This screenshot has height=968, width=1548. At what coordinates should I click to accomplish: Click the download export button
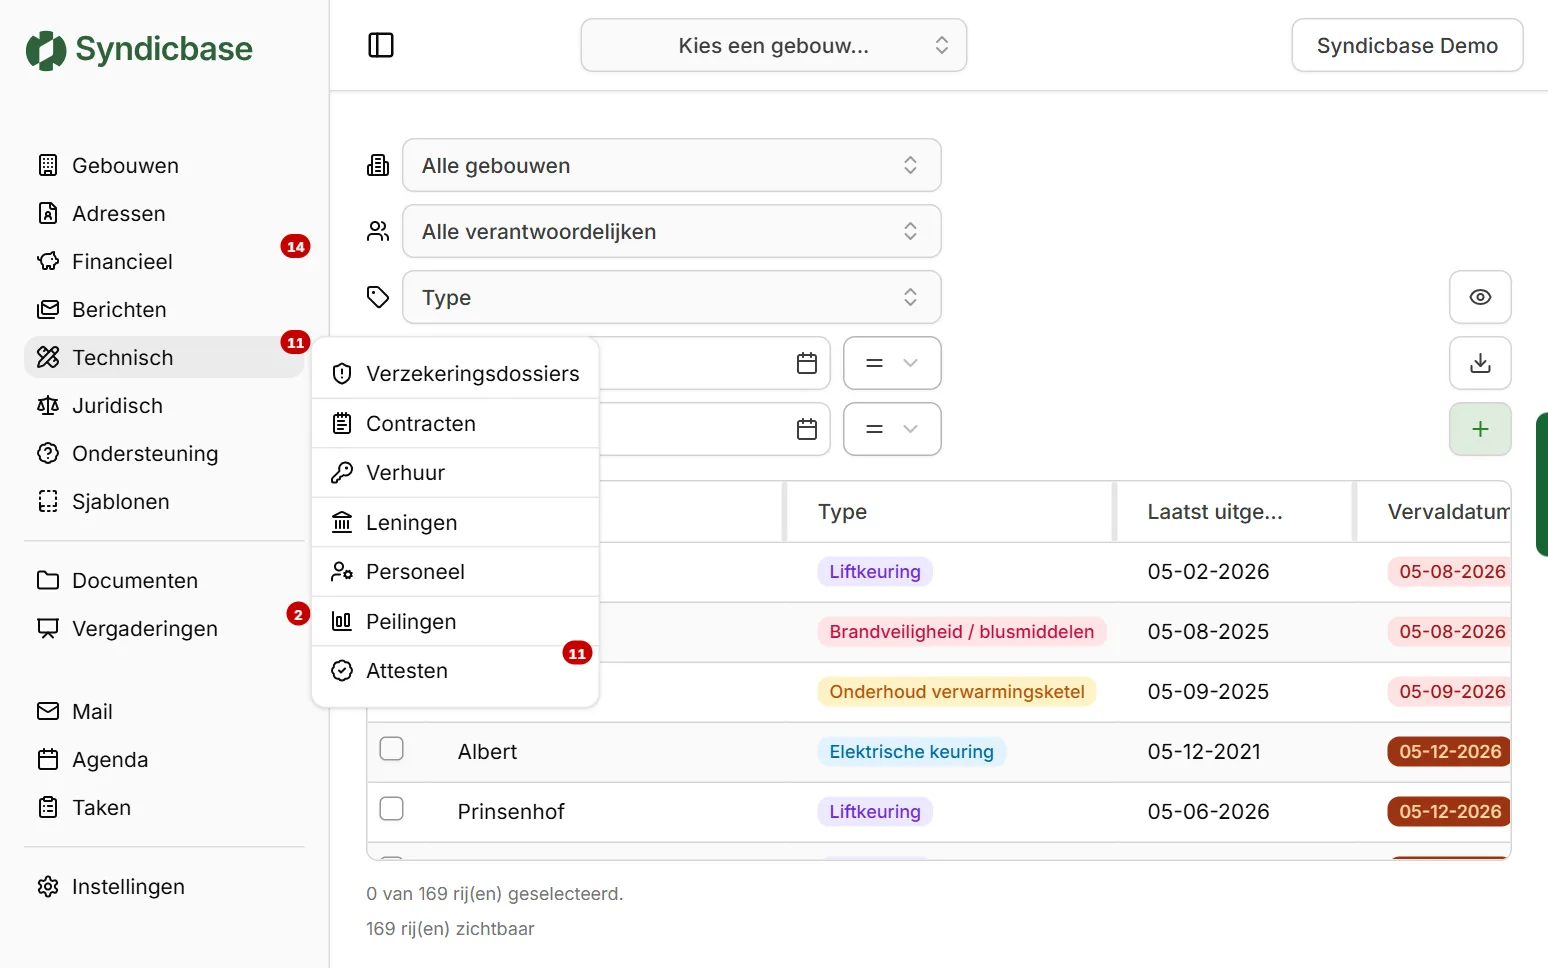pyautogui.click(x=1480, y=363)
